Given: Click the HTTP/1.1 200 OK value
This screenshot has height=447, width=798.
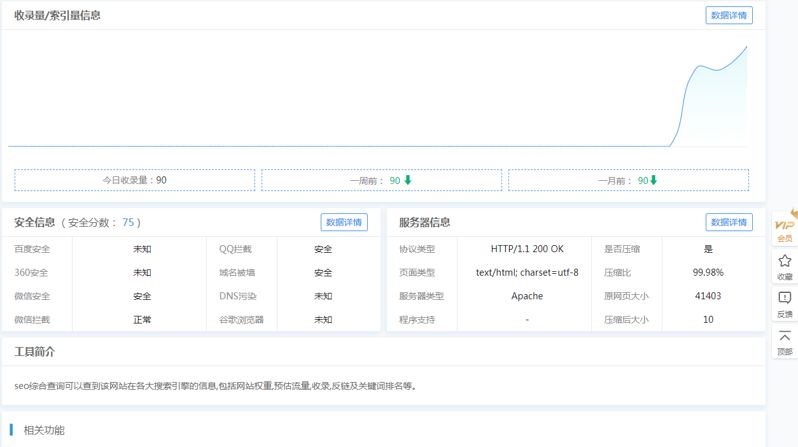Looking at the screenshot, I should coord(527,249).
